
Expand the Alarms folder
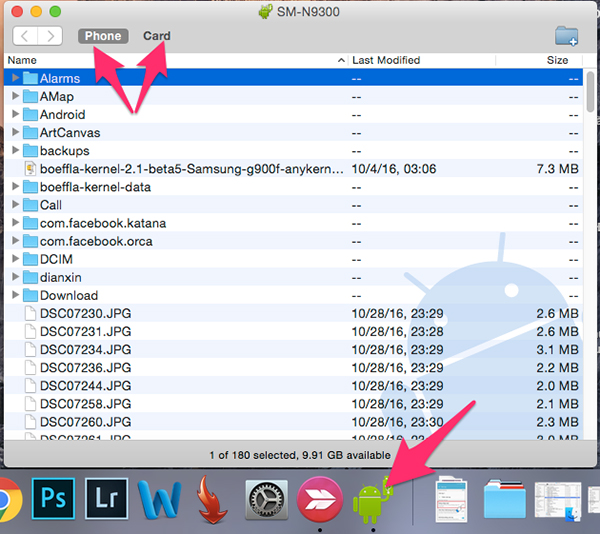(15, 78)
